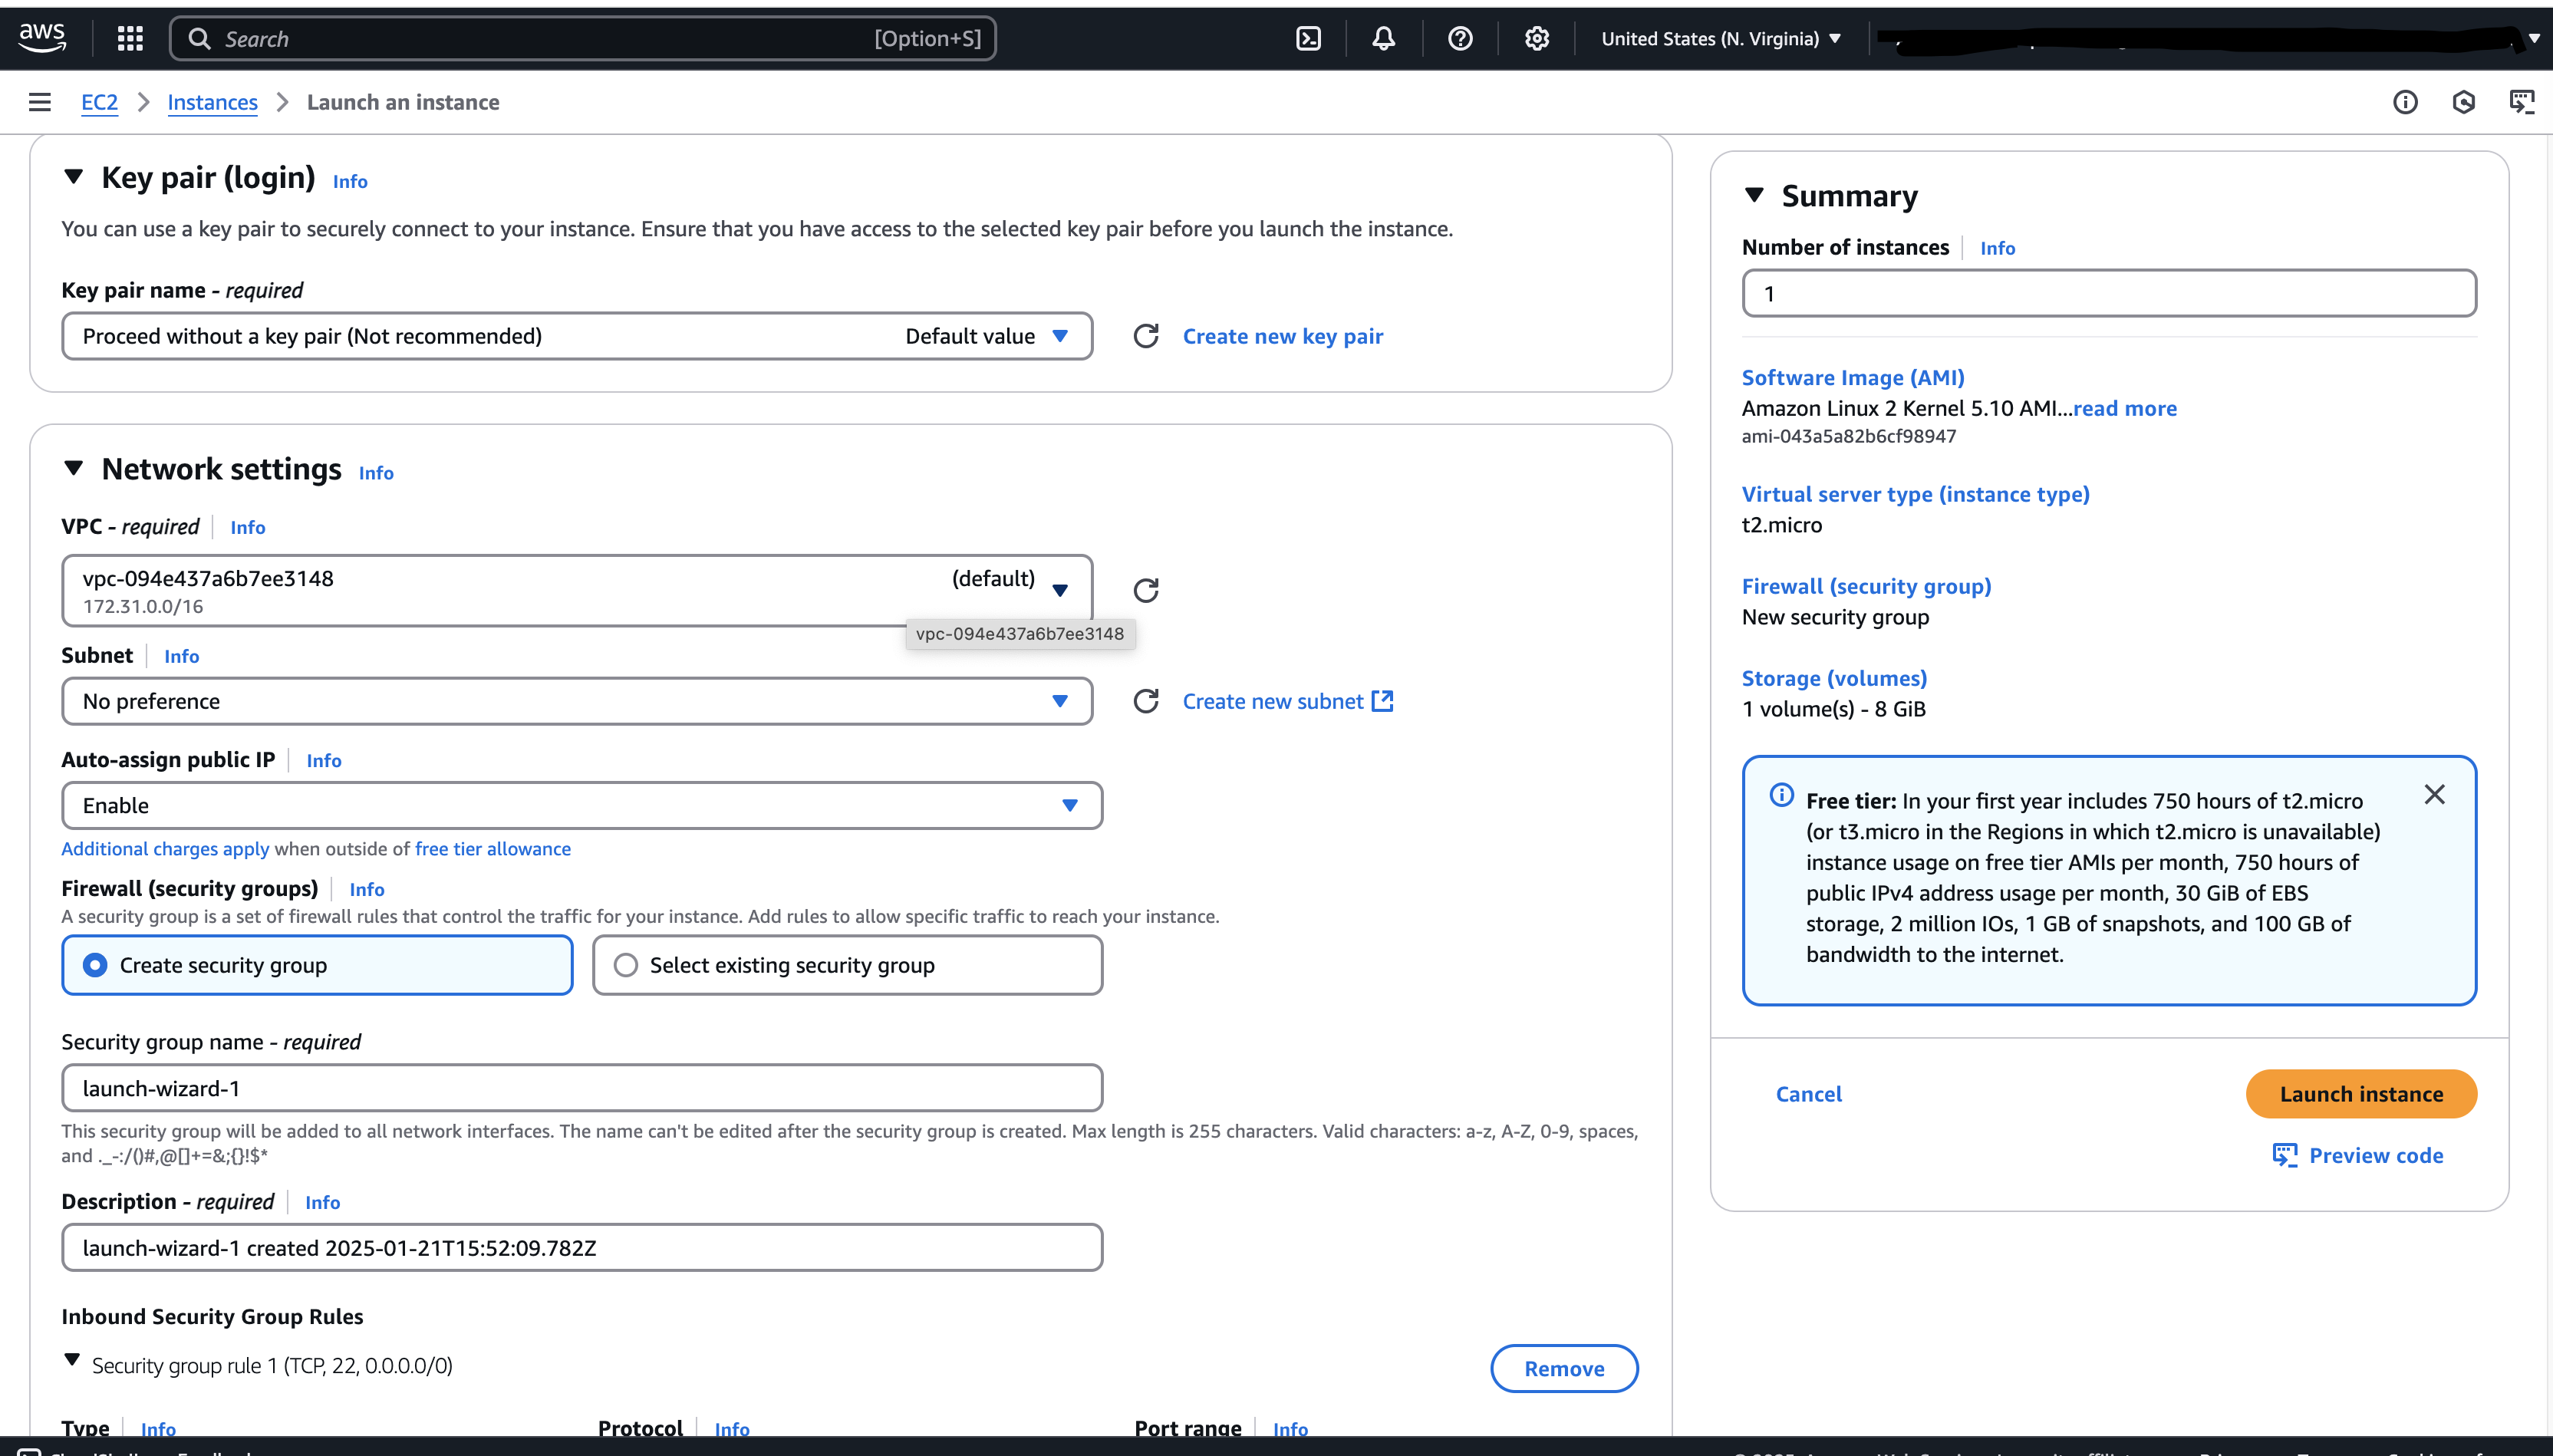Collapse the Summary panel
This screenshot has height=1456, width=2553.
pos(1754,195)
